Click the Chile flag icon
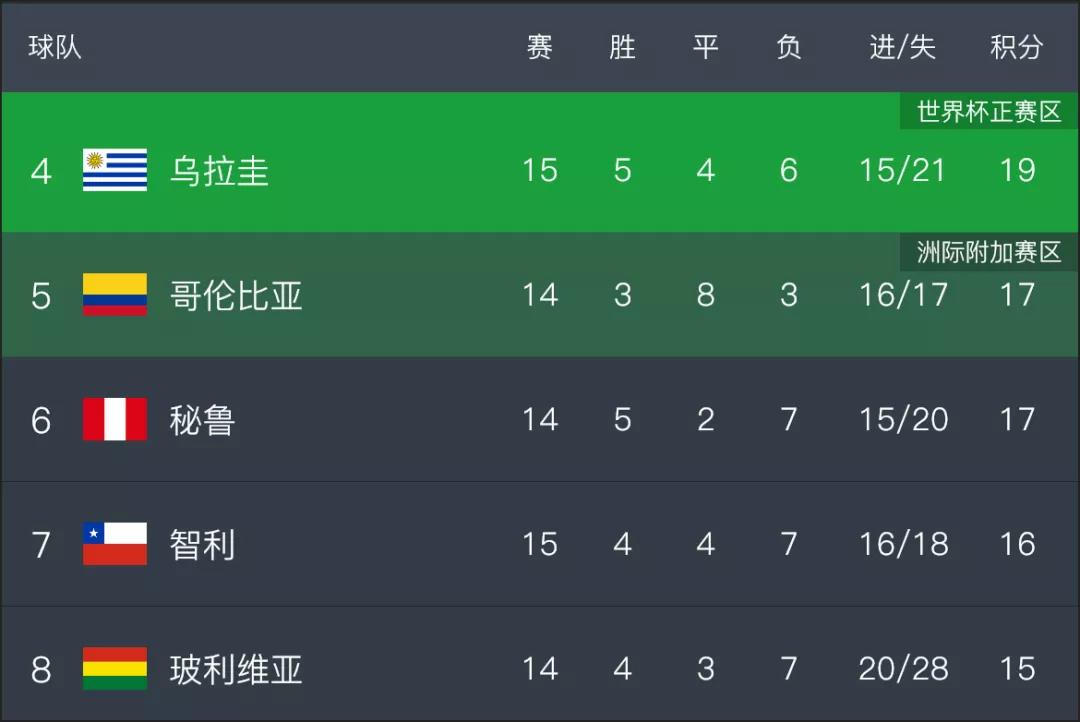Viewport: 1080px width, 722px height. click(x=115, y=544)
